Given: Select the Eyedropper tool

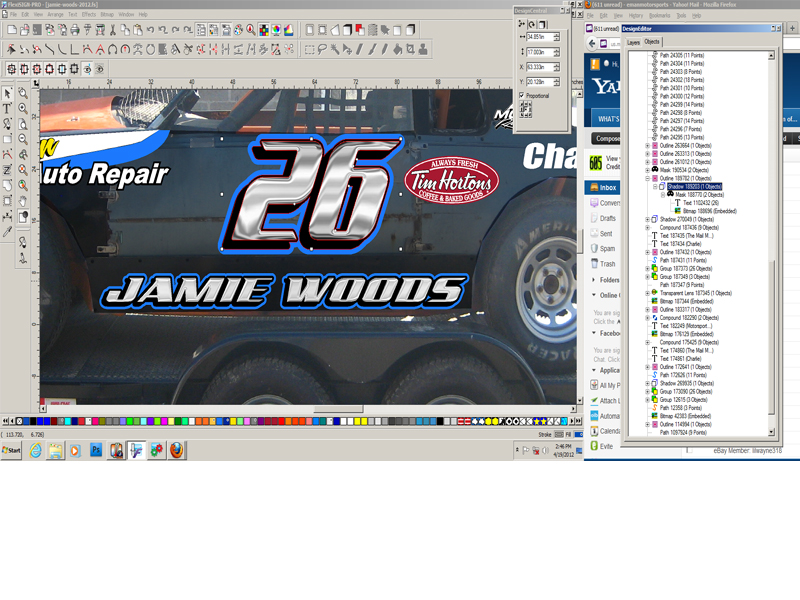Looking at the screenshot, I should click(x=8, y=232).
